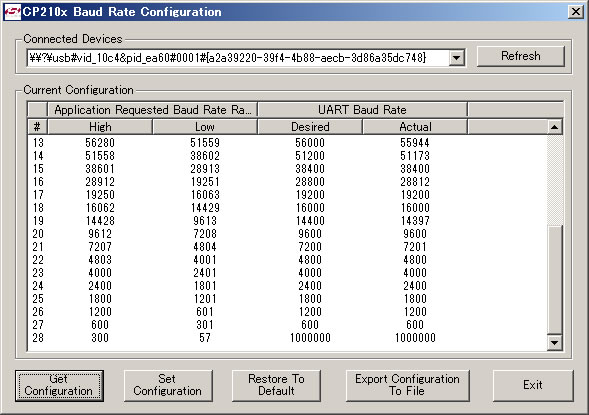Select row 21 Actual value 7201
The width and height of the screenshot is (589, 415).
pyautogui.click(x=415, y=247)
